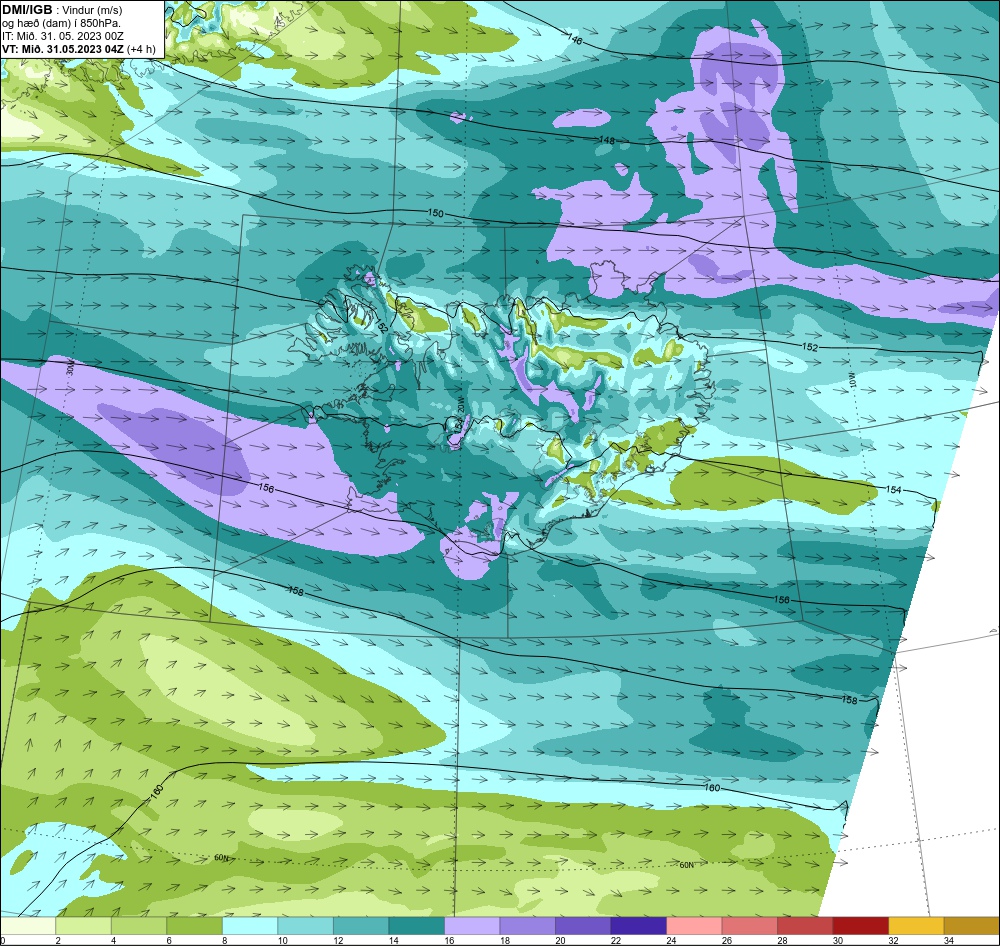
Task: Click the '150' height contour label
Action: [435, 213]
